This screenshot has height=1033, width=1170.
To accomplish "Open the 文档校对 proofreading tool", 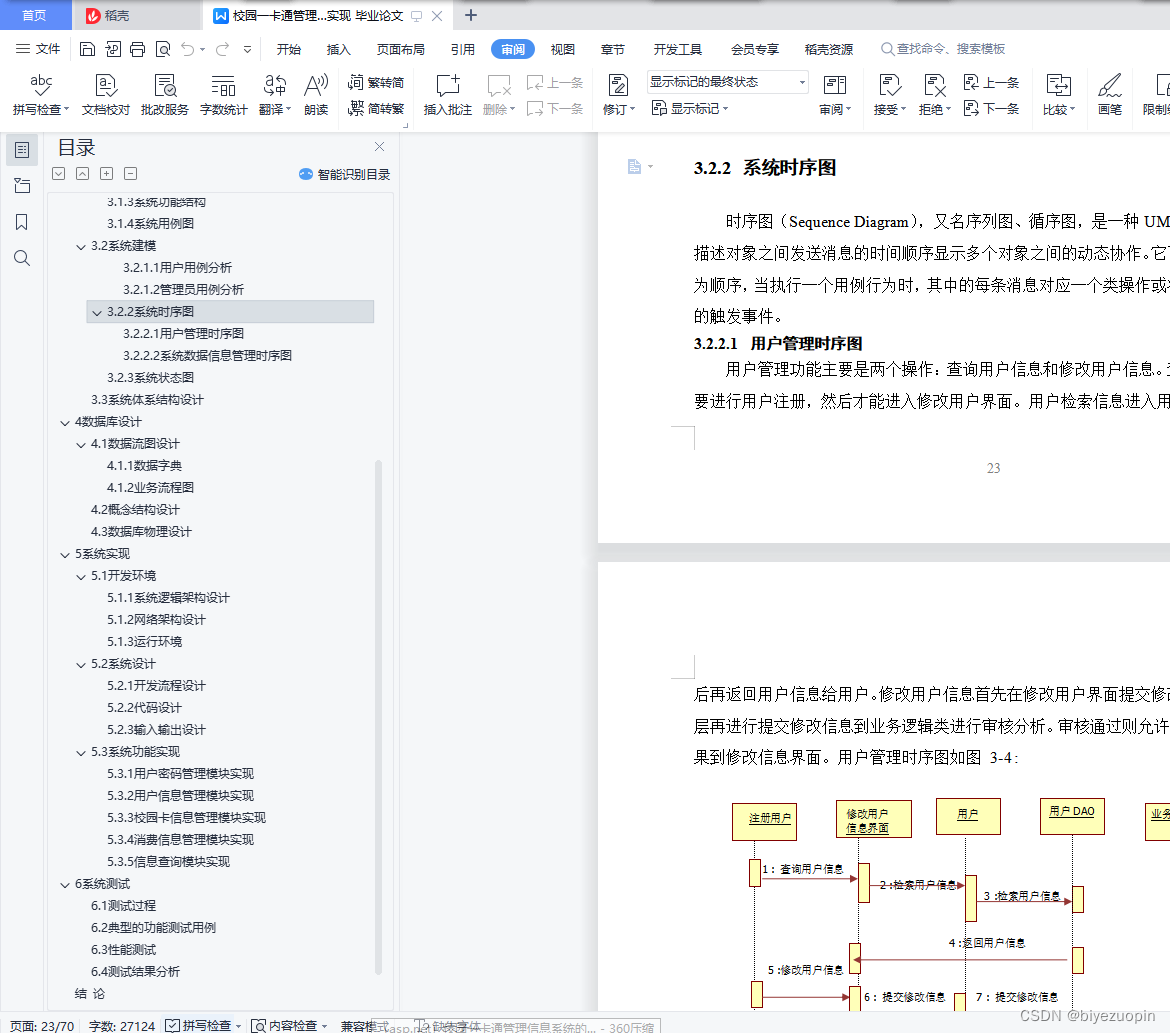I will [105, 94].
